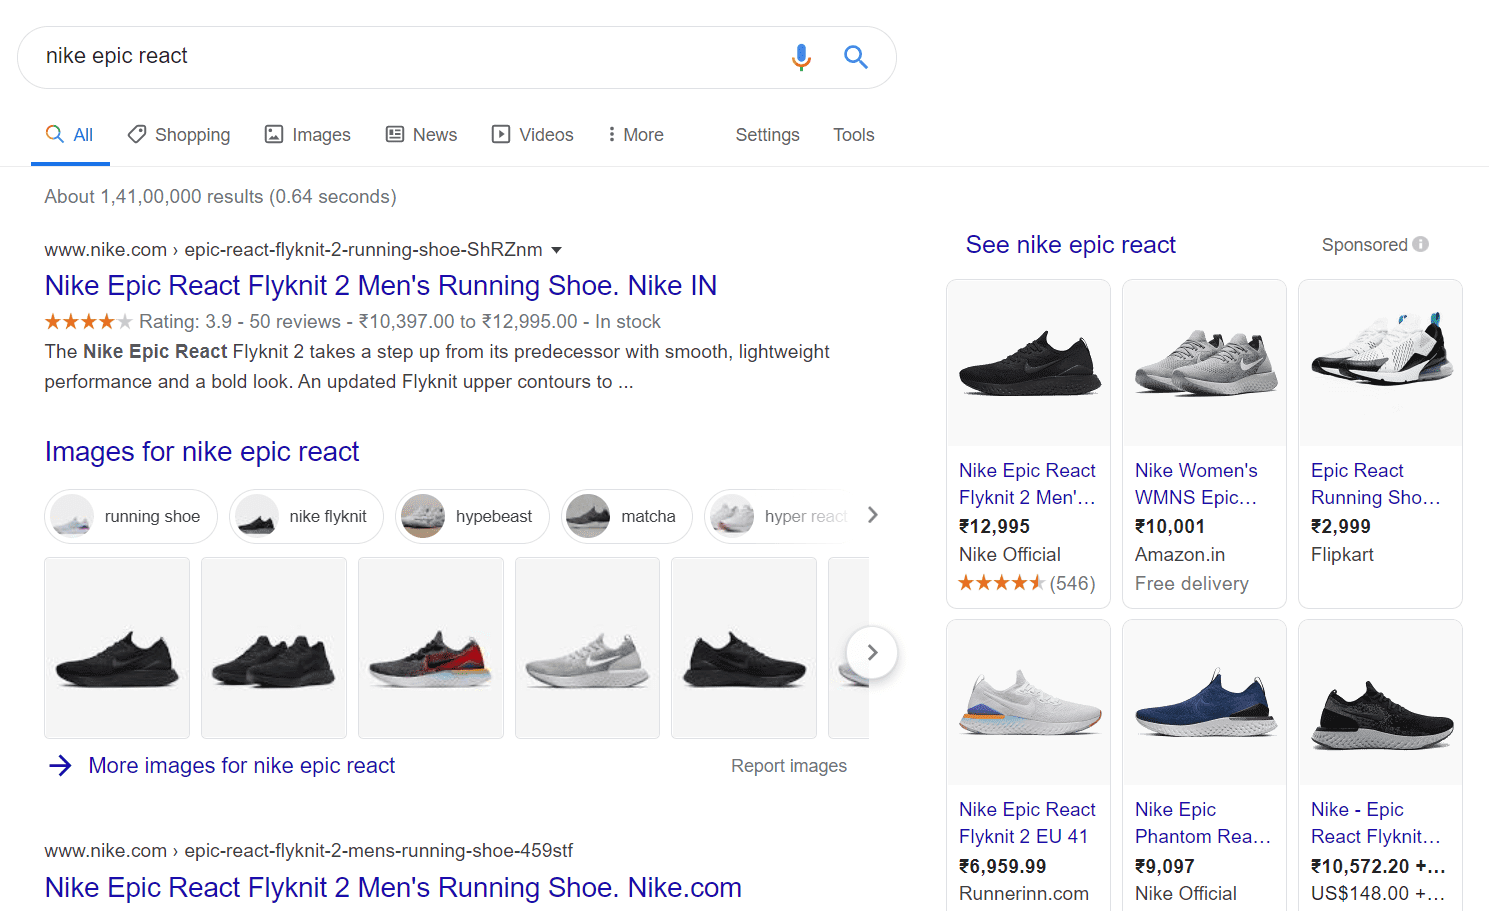The height and width of the screenshot is (911, 1489).
Task: Click the navy blue Phantom shoe photo
Action: point(1205,702)
